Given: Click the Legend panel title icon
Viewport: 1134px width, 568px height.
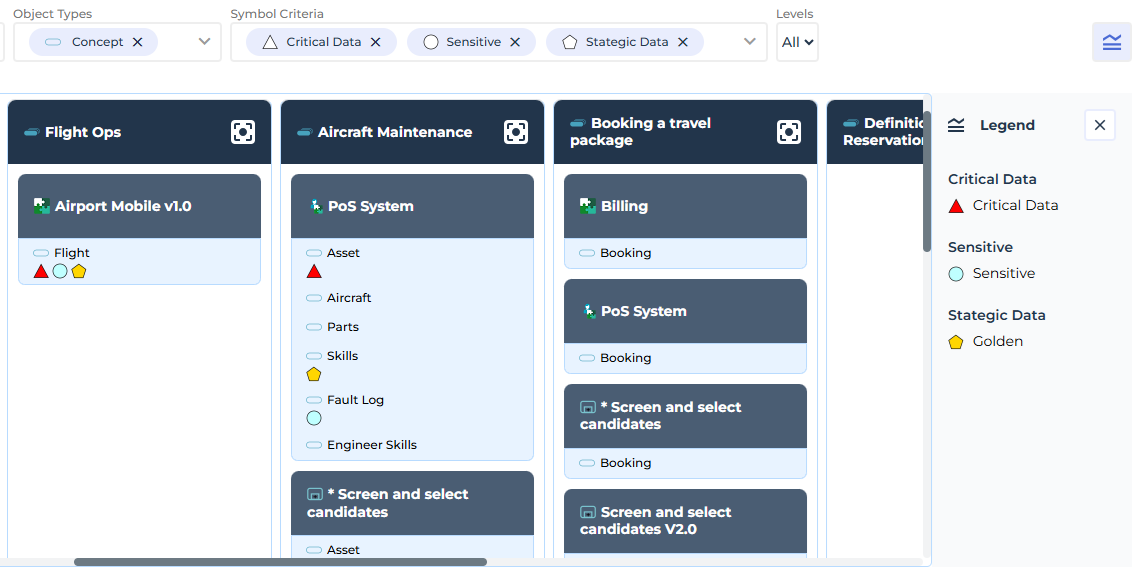Looking at the screenshot, I should [x=956, y=126].
